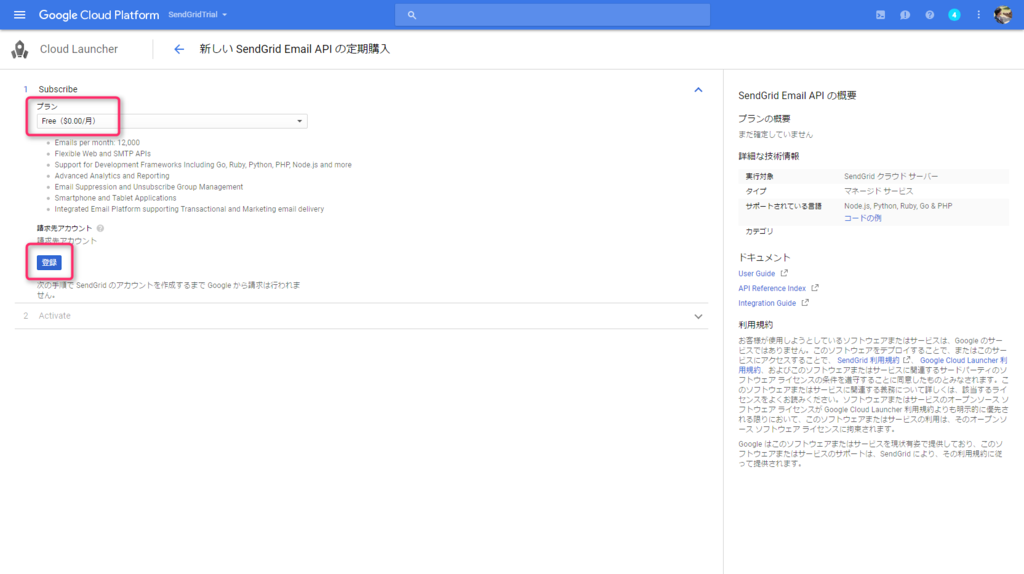
Task: Open the feedback icon in header
Action: [x=904, y=14]
